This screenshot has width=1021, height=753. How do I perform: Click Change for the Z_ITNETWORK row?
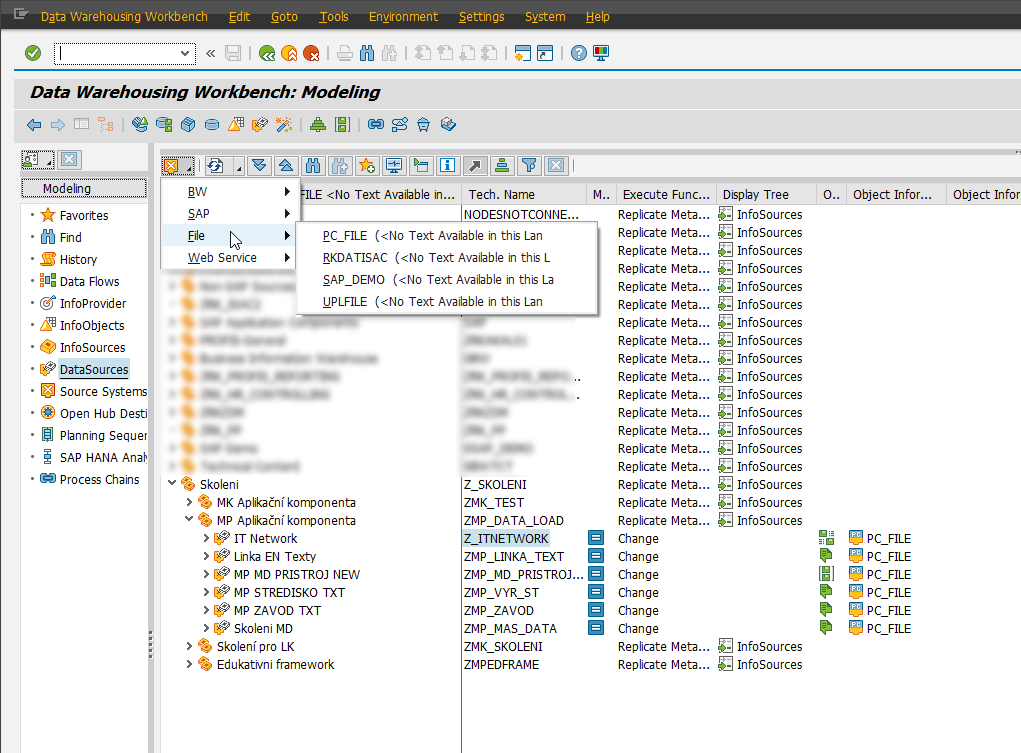click(x=637, y=539)
